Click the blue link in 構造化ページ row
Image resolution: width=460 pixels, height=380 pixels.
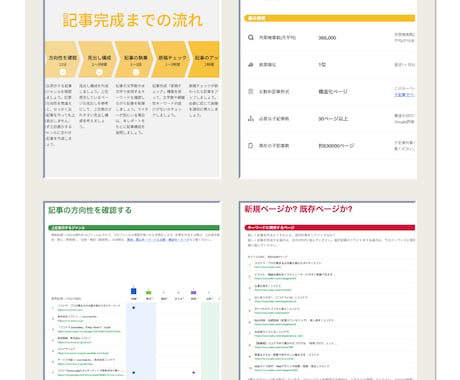[x=404, y=95]
